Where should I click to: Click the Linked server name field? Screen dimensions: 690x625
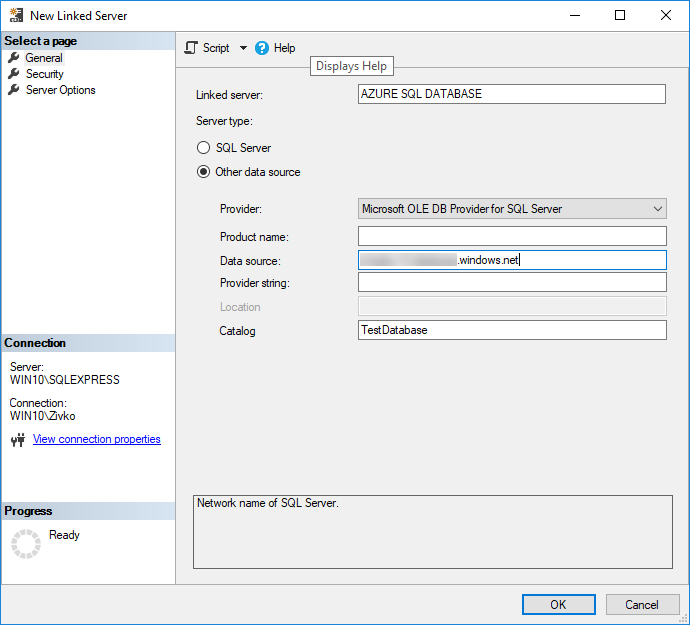tap(511, 94)
